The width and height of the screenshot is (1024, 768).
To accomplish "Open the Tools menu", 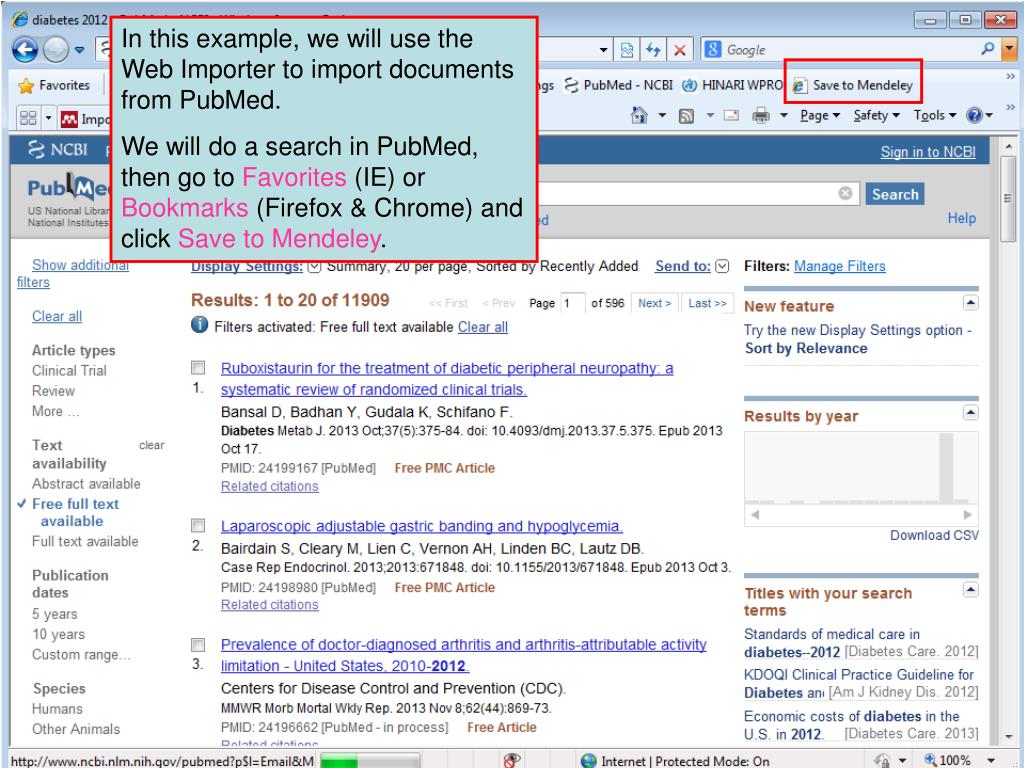I will pos(935,116).
